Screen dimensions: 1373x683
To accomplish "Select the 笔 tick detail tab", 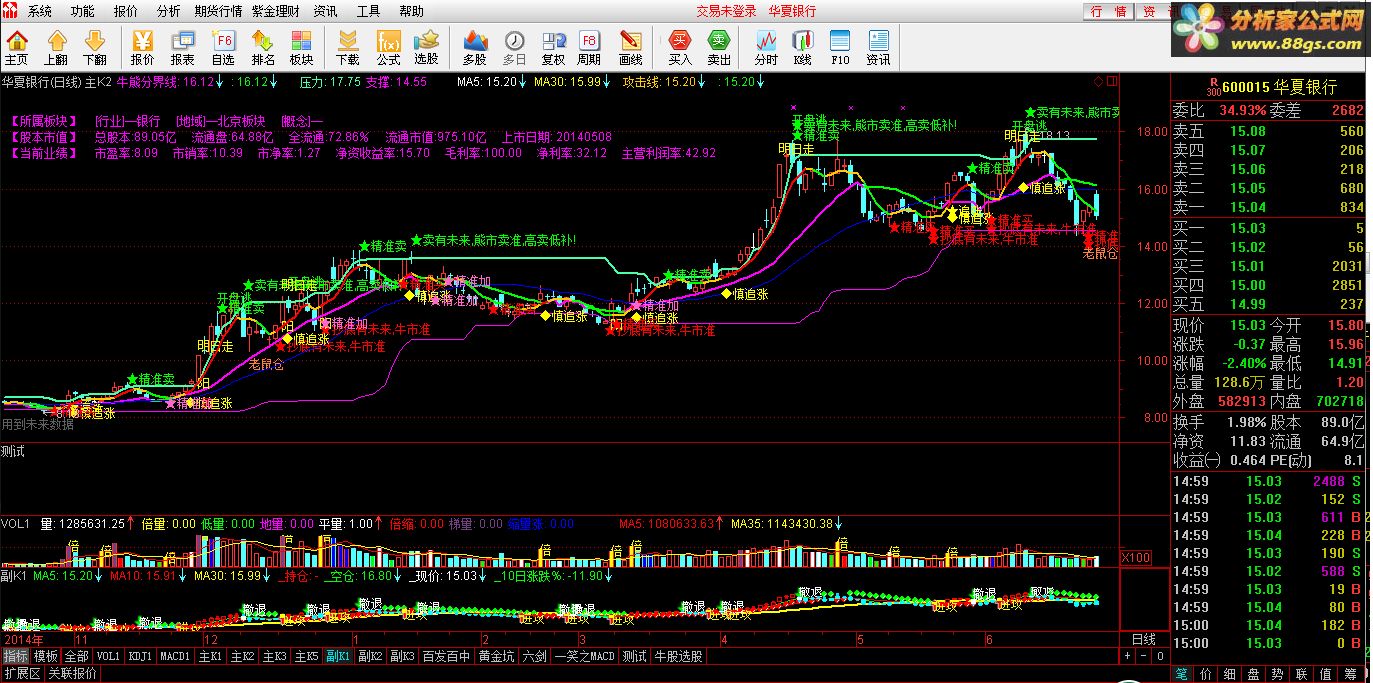I will 1181,674.
